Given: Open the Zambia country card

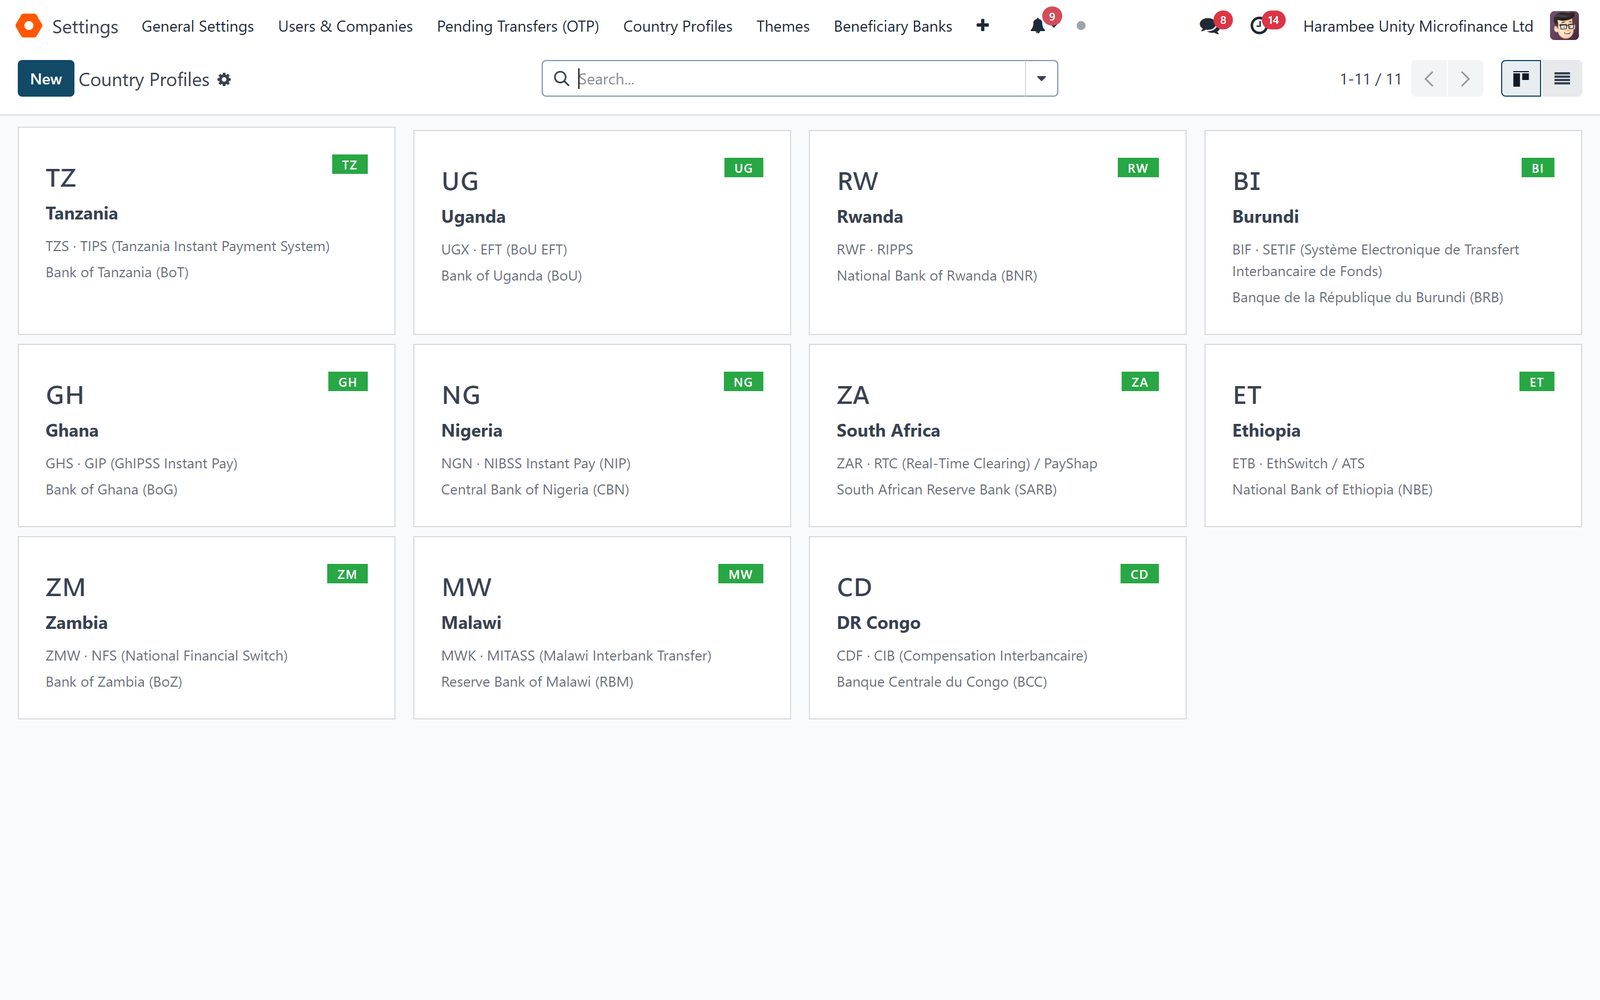Looking at the screenshot, I should click(206, 628).
